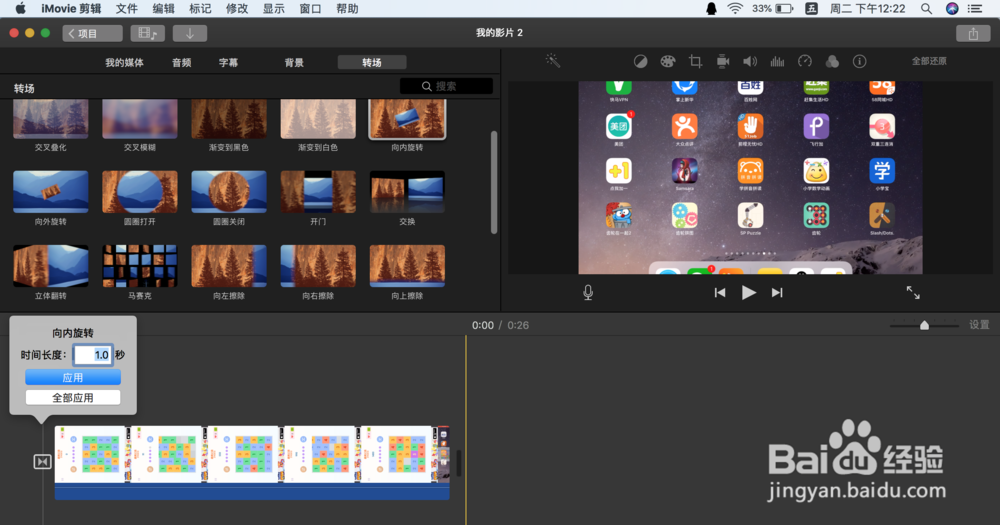Open timeline 设置 settings
Screen dimensions: 1000x525
click(979, 325)
